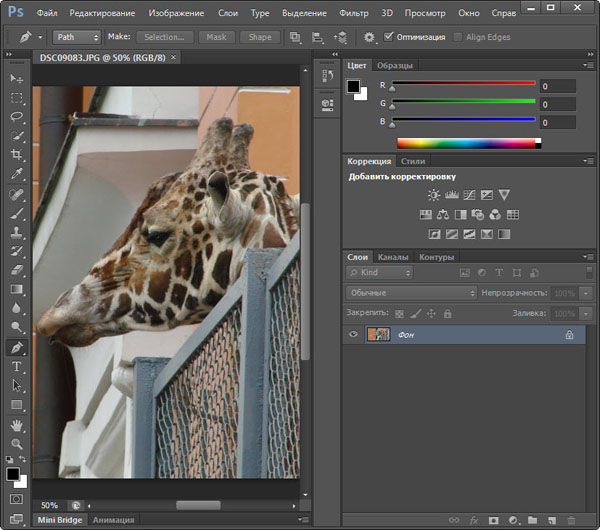
Task: Select the Crop tool
Action: (x=16, y=155)
